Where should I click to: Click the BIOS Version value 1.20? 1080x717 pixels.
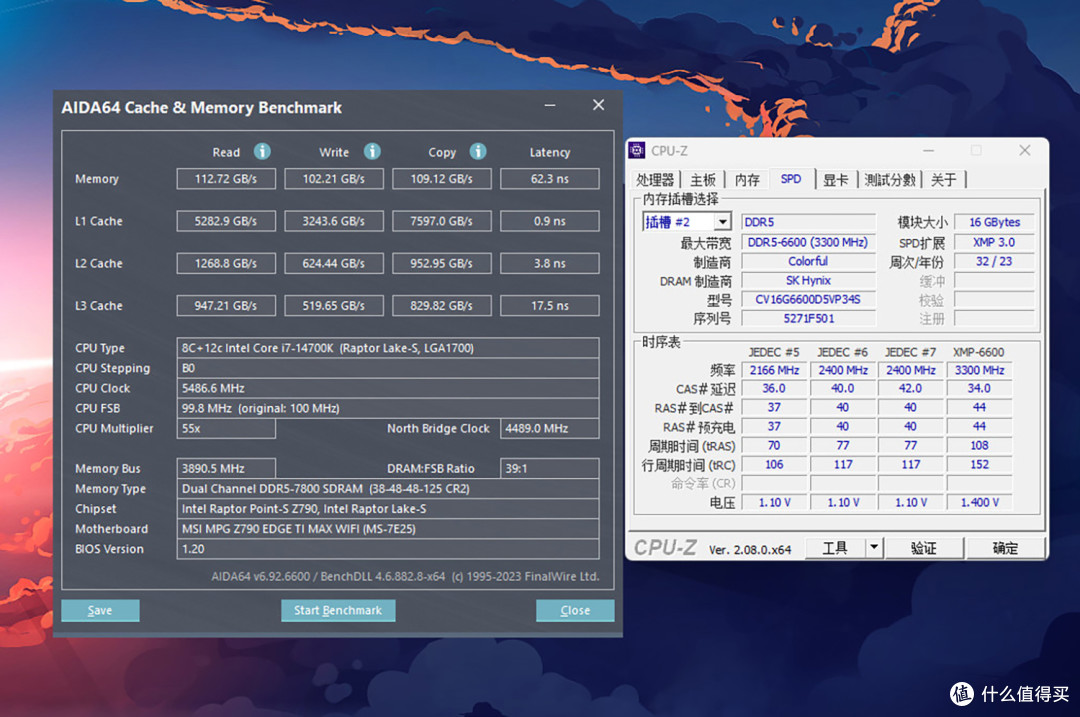[x=388, y=549]
